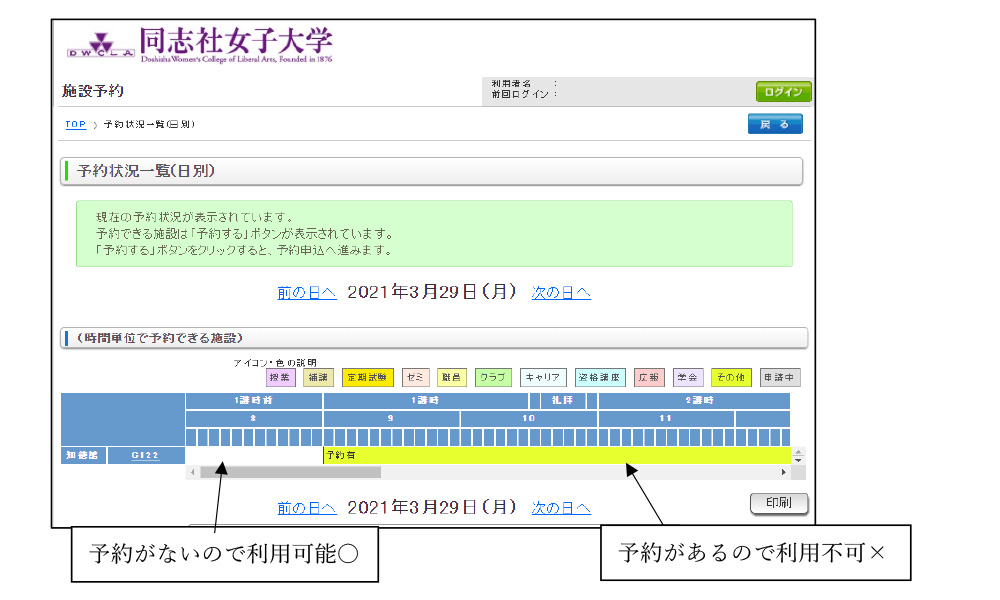The height and width of the screenshot is (600, 1000).
Task: Click the 申請中 legend swatch
Action: [x=779, y=377]
